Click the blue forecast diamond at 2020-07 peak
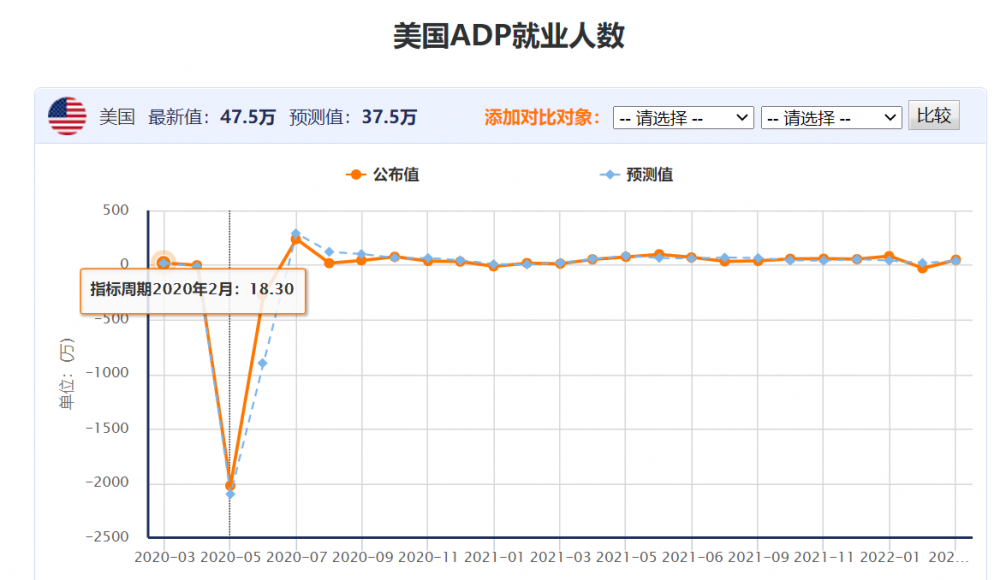The height and width of the screenshot is (580, 1000). coord(296,234)
